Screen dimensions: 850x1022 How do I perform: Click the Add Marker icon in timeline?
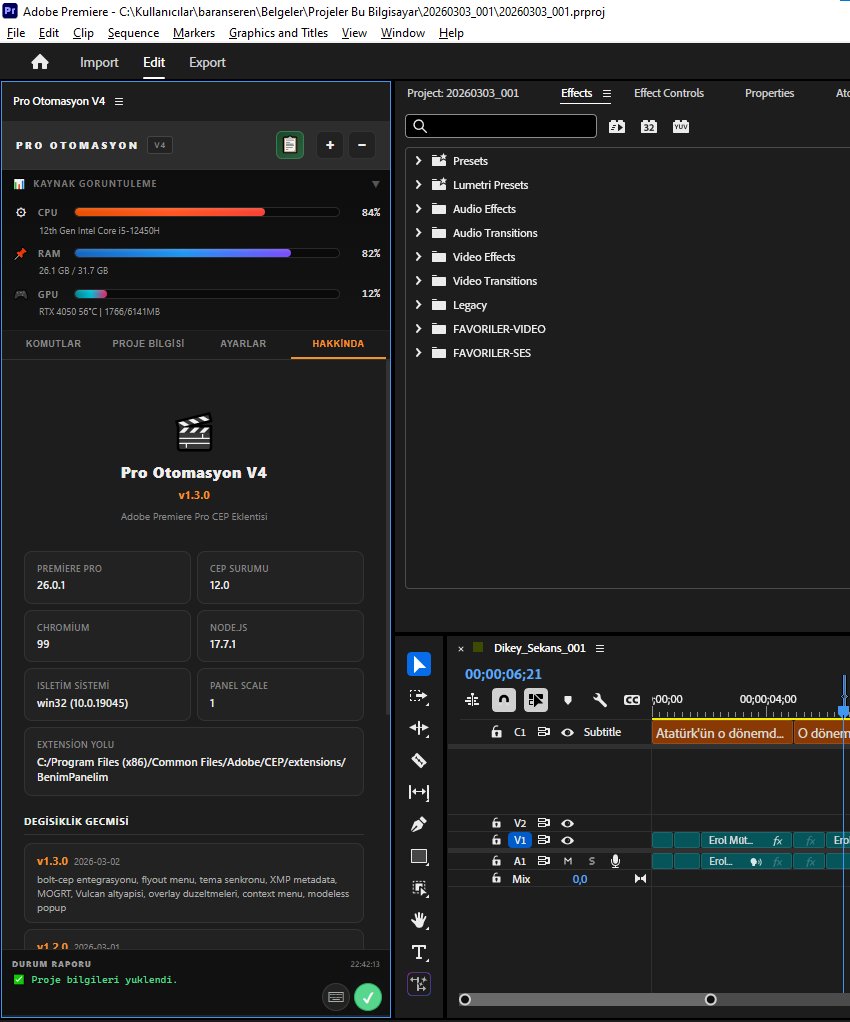coord(568,700)
